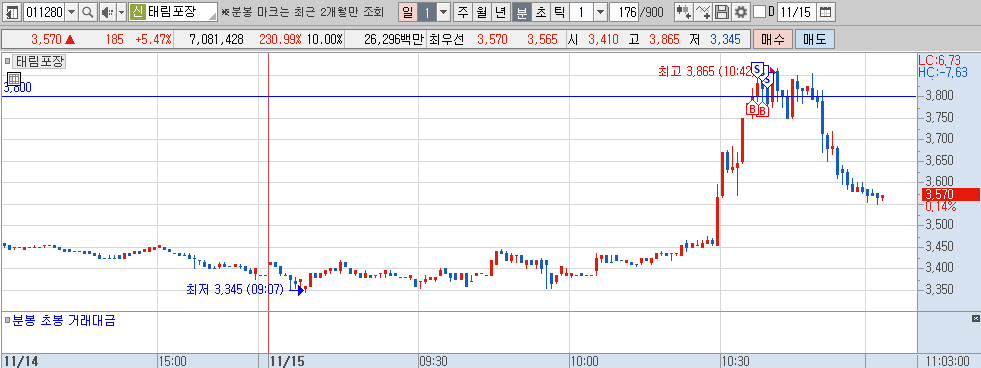The image size is (981, 368).
Task: Click the layout panel icon at top left
Action: tap(13, 12)
